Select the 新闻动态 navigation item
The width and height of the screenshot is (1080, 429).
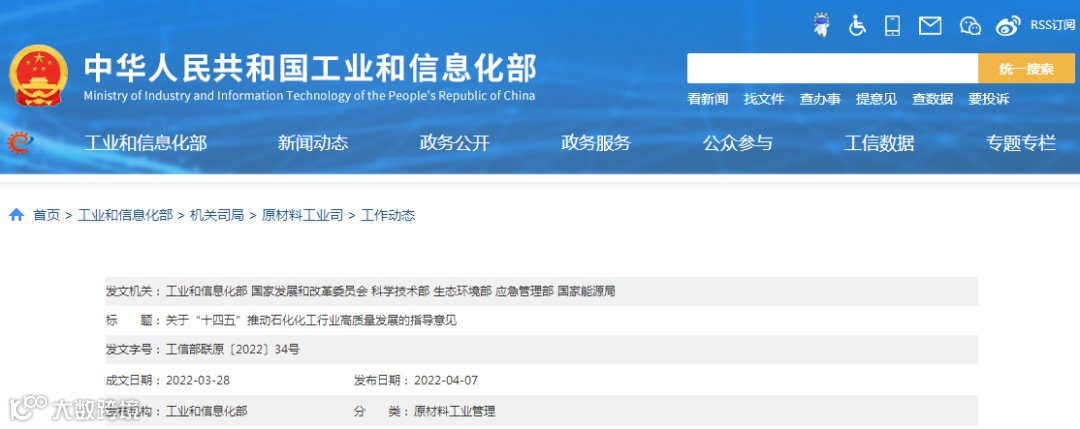(x=313, y=143)
